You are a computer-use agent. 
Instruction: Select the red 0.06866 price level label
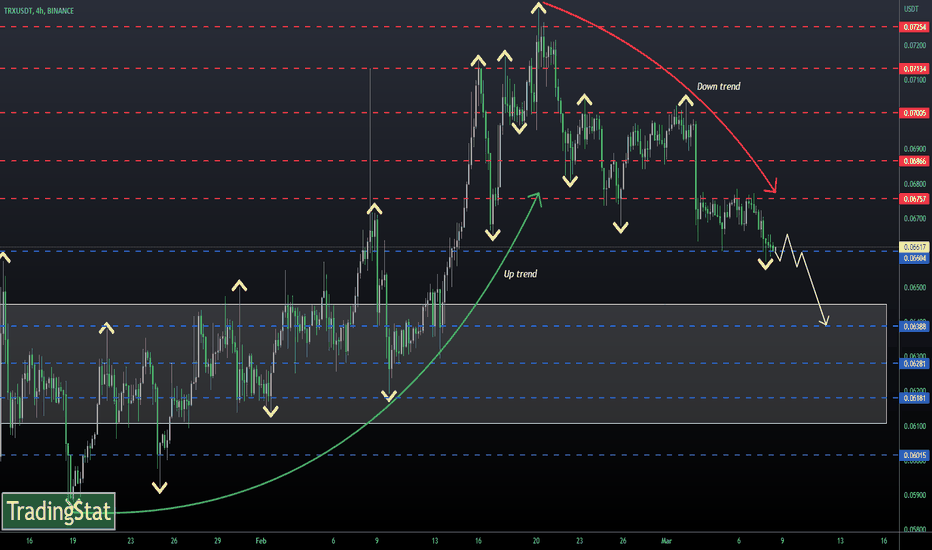pyautogui.click(x=915, y=161)
